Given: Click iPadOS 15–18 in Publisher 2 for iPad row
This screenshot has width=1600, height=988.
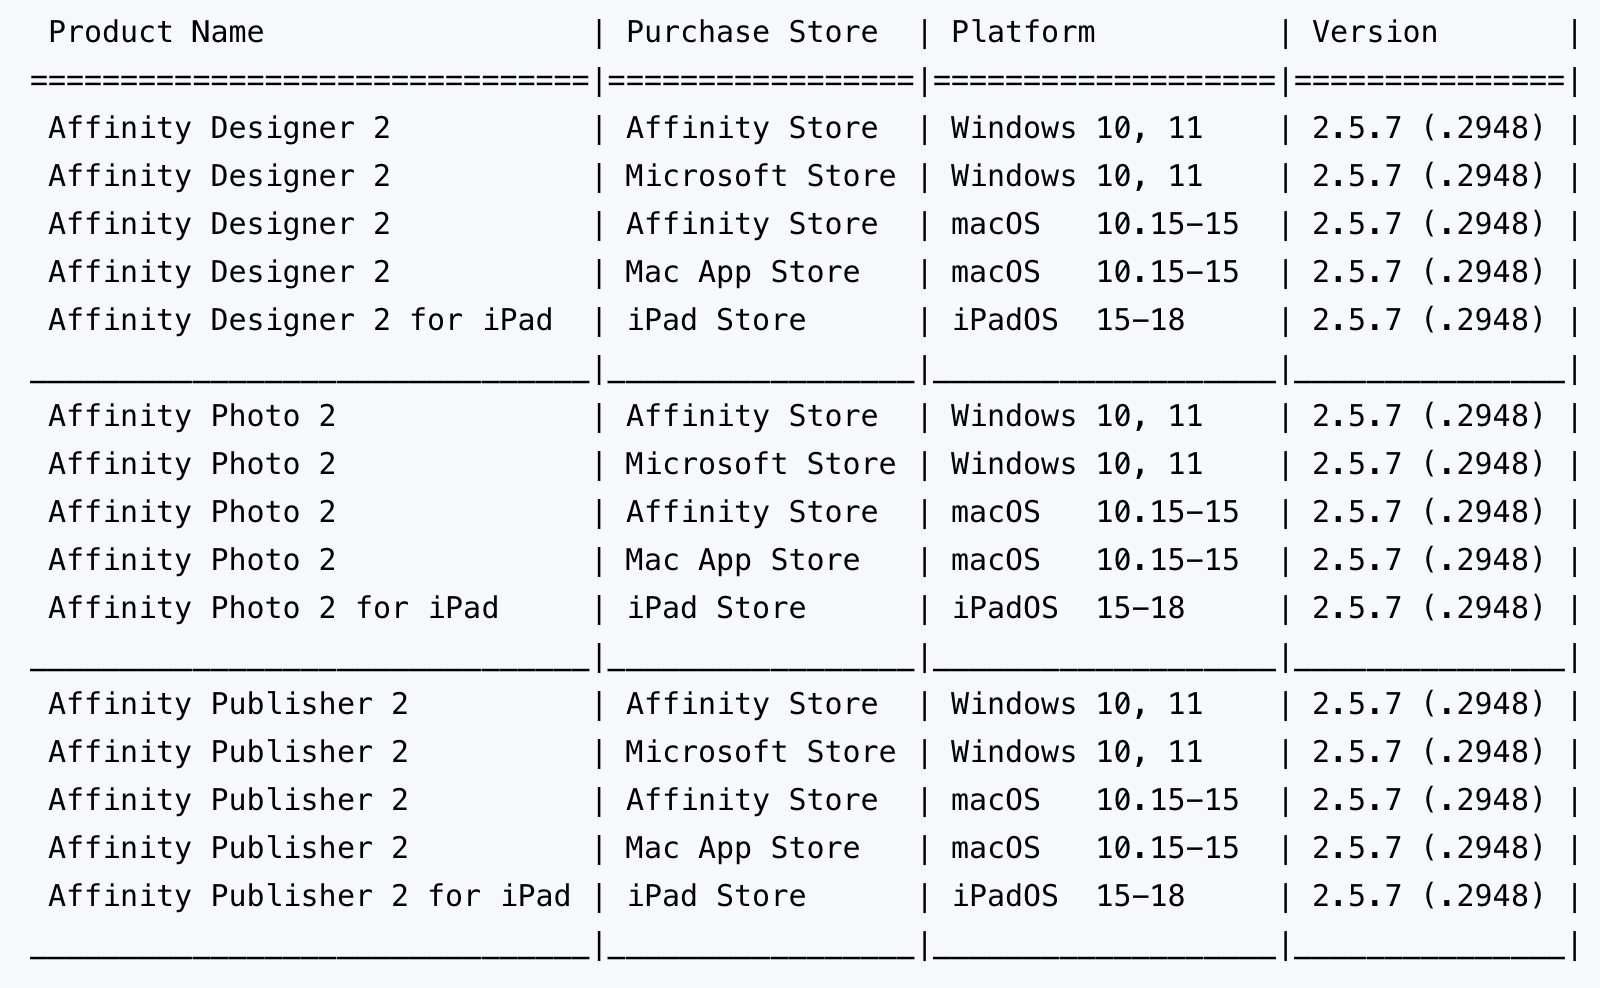Looking at the screenshot, I should pos(1068,897).
